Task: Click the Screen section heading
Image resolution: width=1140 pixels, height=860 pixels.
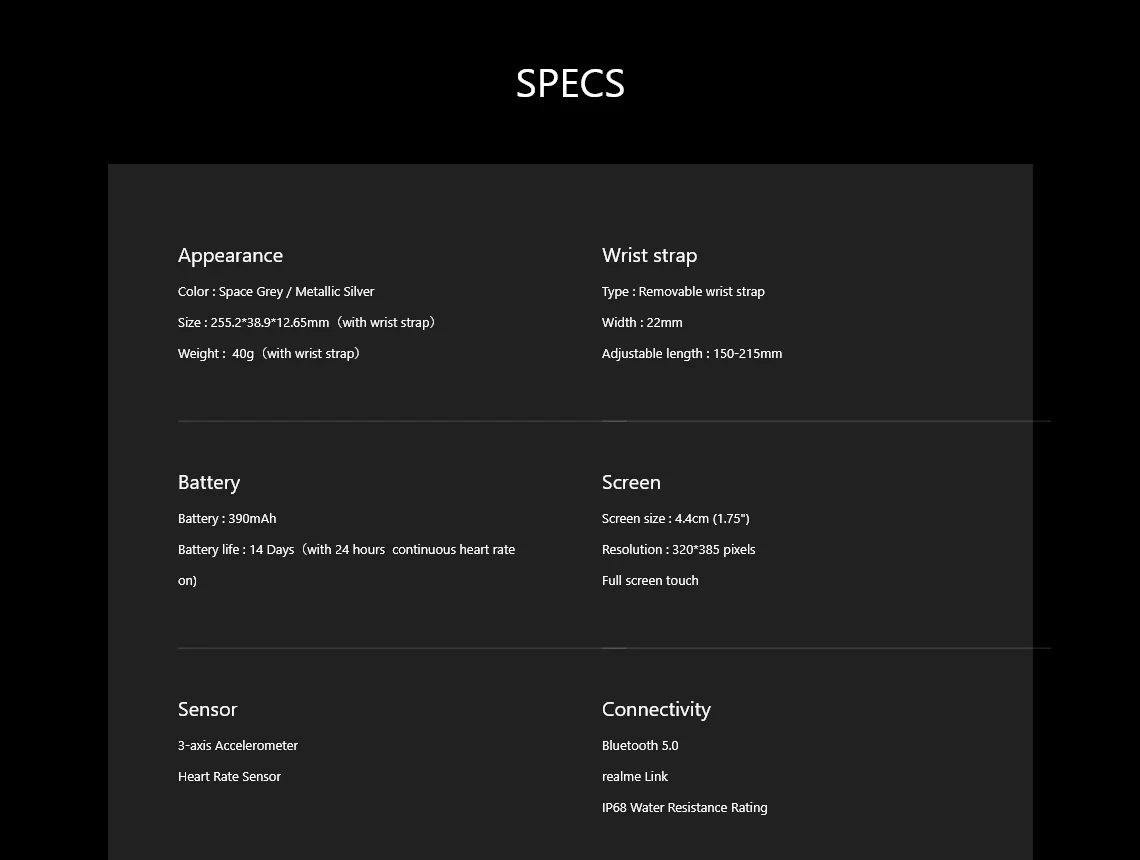Action: [631, 482]
